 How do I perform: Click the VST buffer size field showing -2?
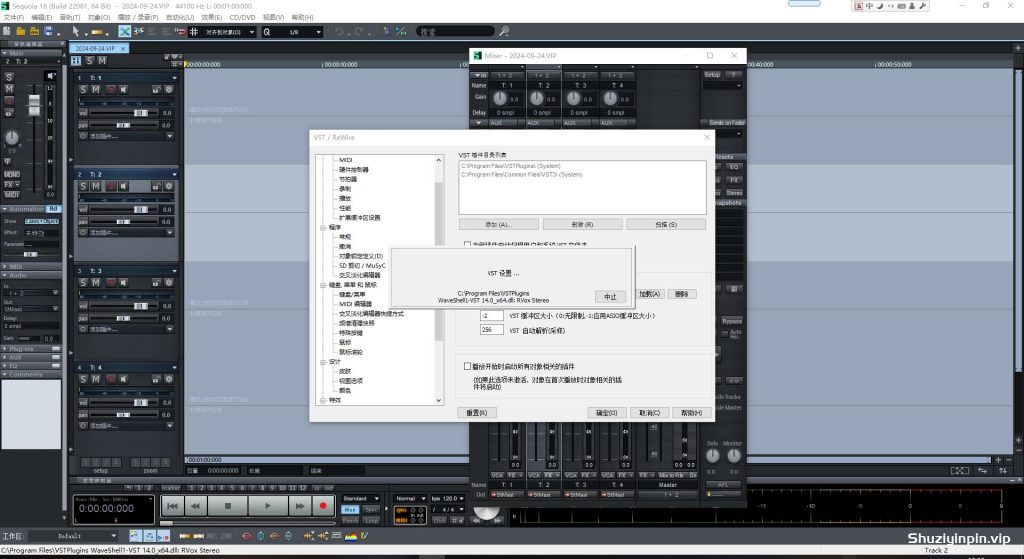coord(492,315)
